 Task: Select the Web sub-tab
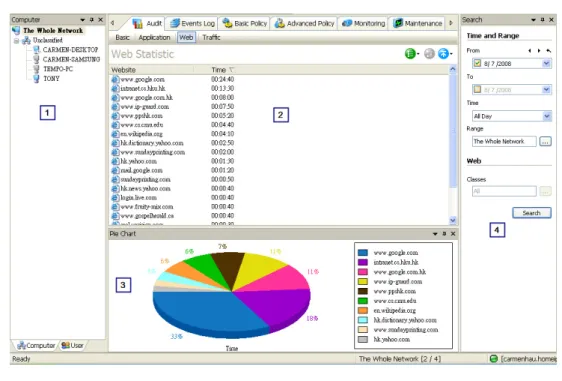coord(186,37)
